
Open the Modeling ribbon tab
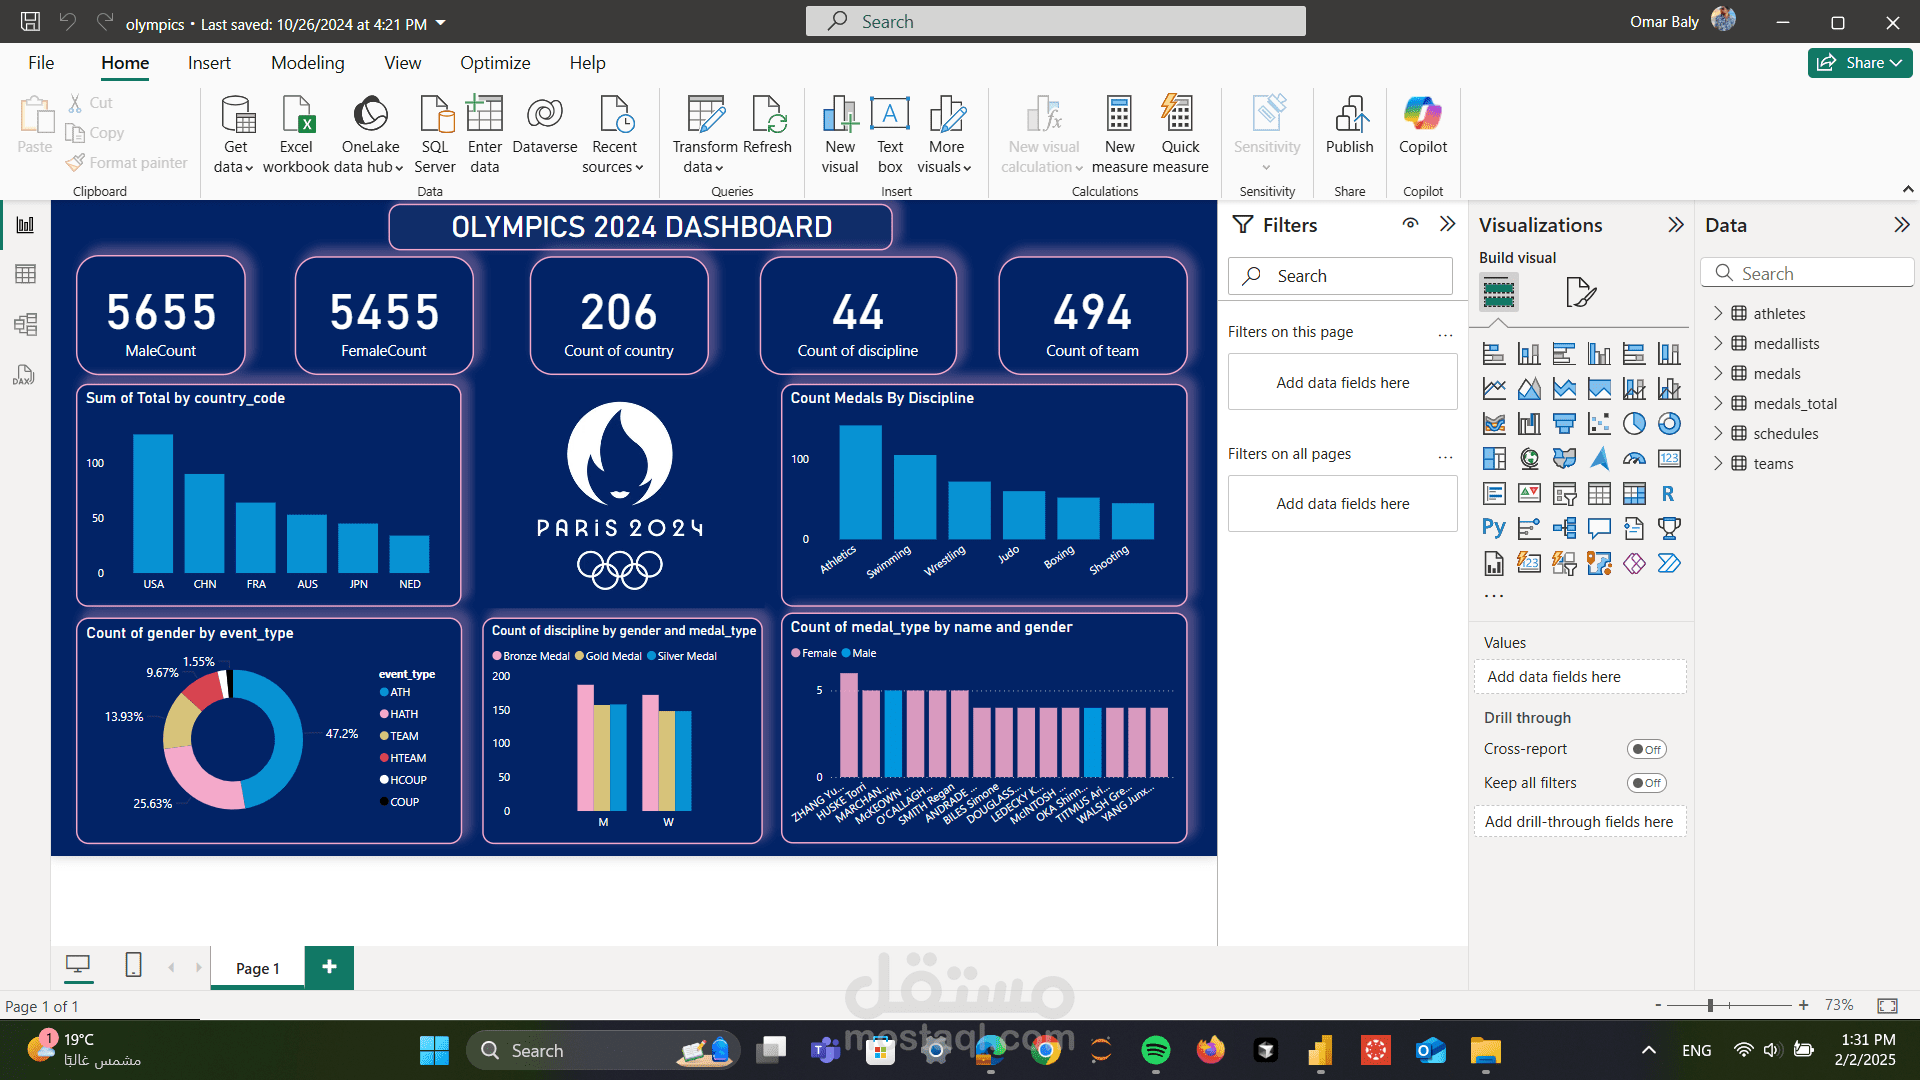click(x=307, y=63)
